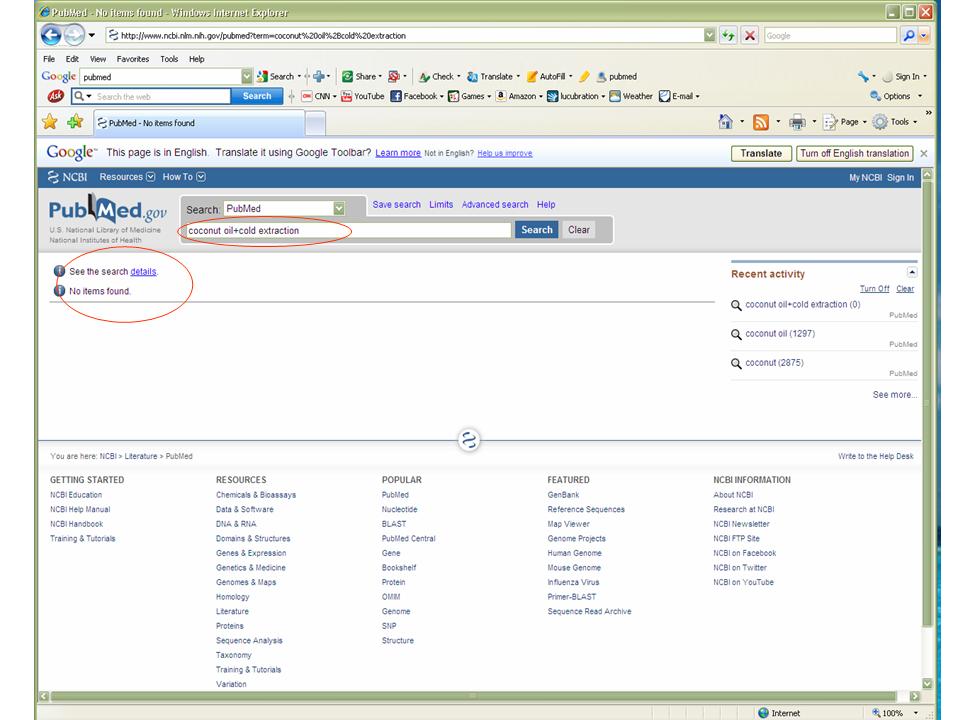Open the zoom level dropdown at 100%

tap(916, 713)
